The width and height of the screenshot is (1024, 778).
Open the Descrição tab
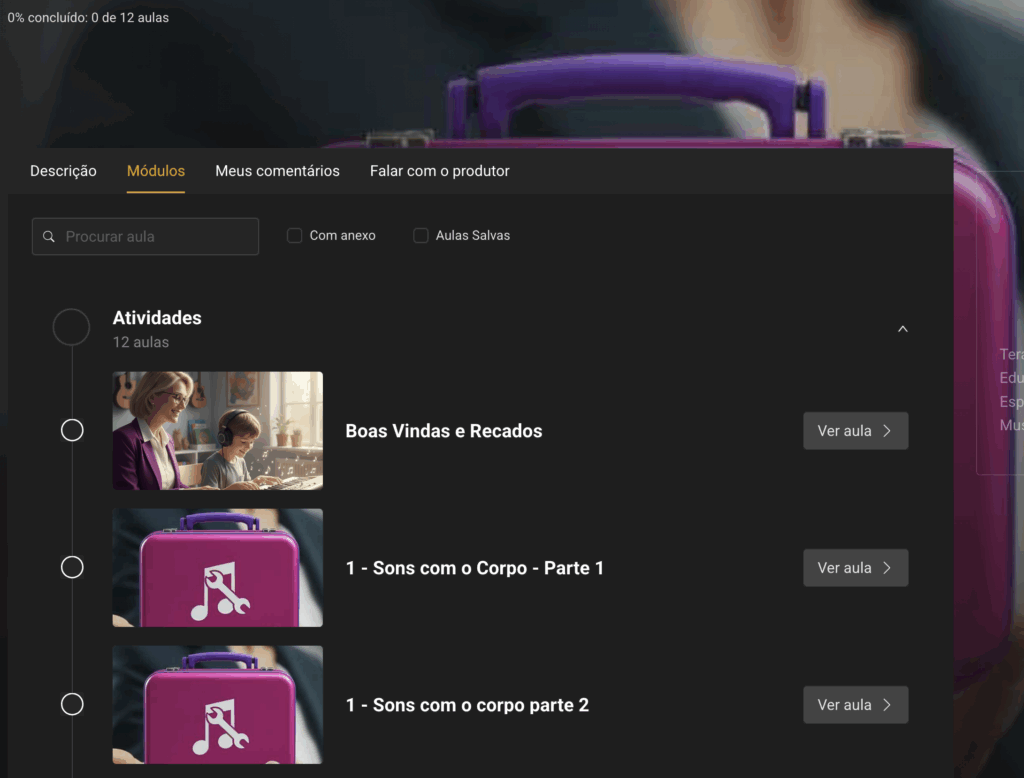pos(63,171)
